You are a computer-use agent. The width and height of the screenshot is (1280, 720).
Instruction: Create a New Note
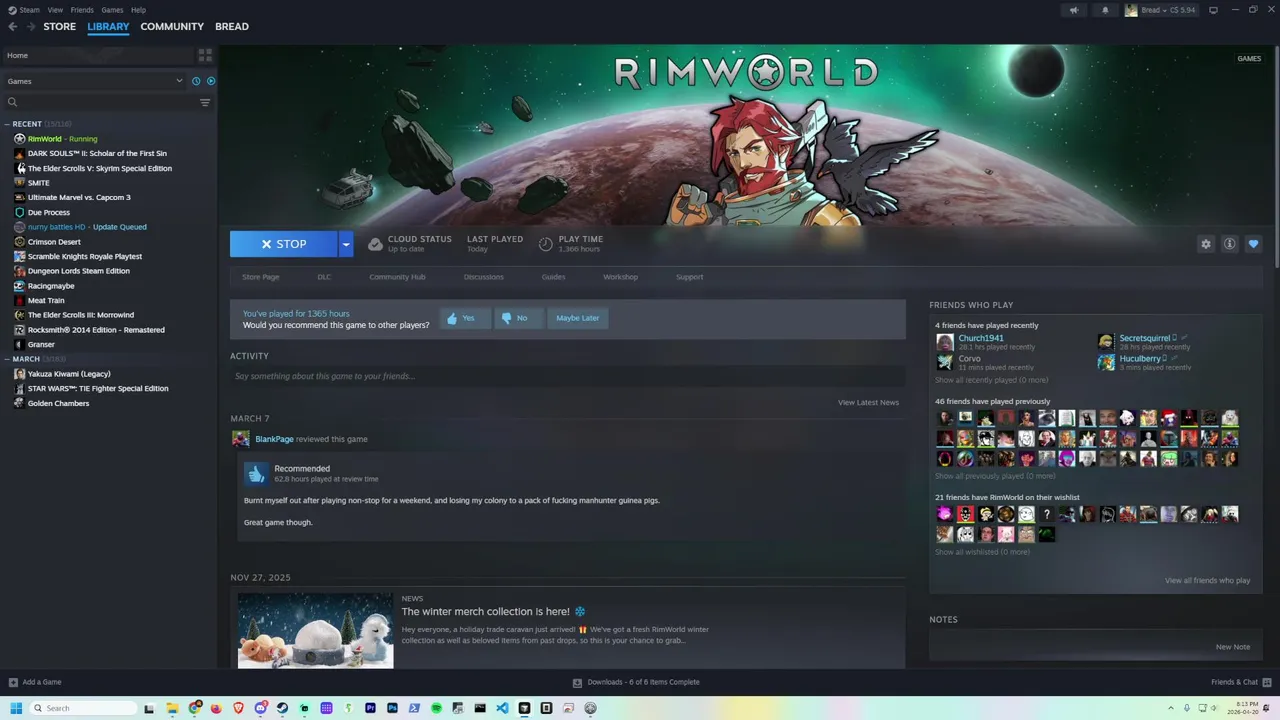[1233, 647]
